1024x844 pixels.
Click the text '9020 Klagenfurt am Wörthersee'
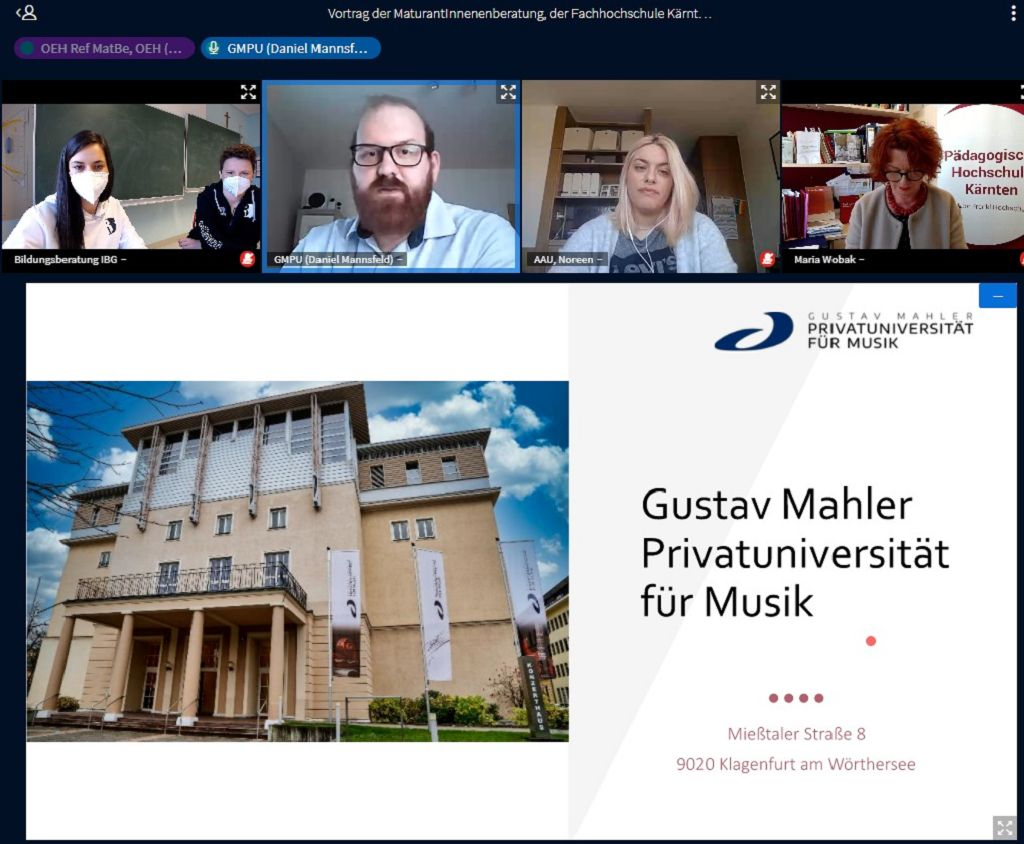795,764
